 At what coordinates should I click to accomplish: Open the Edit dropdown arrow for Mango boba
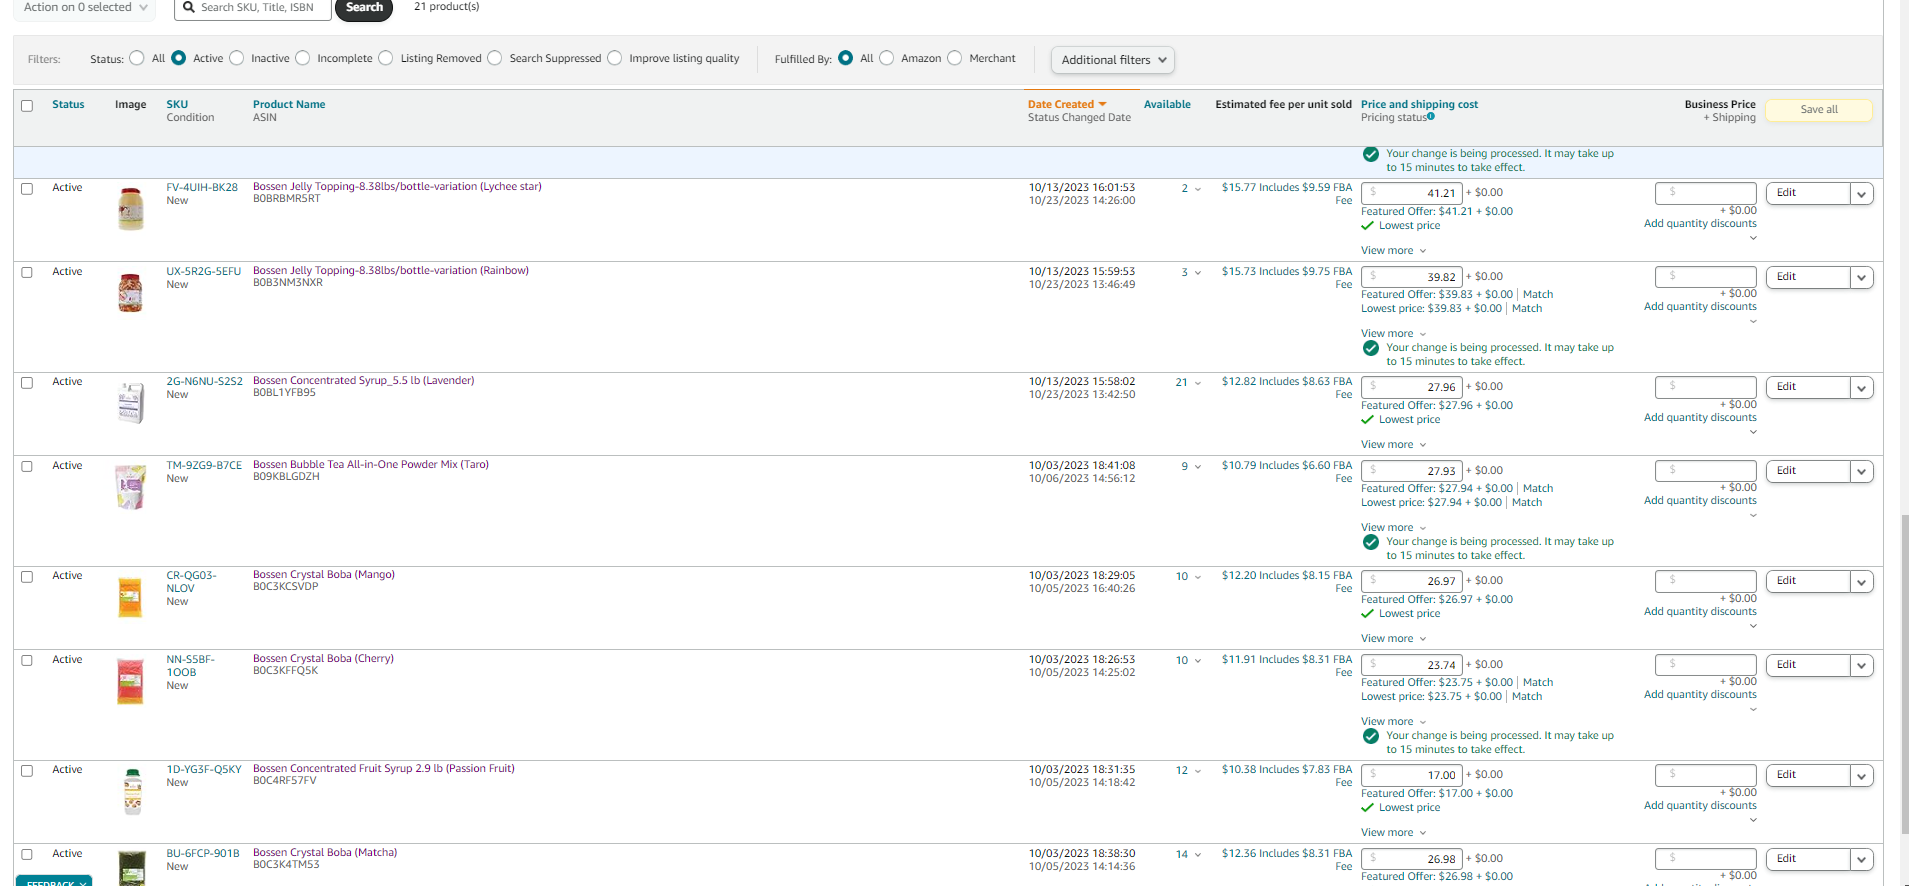pyautogui.click(x=1861, y=582)
